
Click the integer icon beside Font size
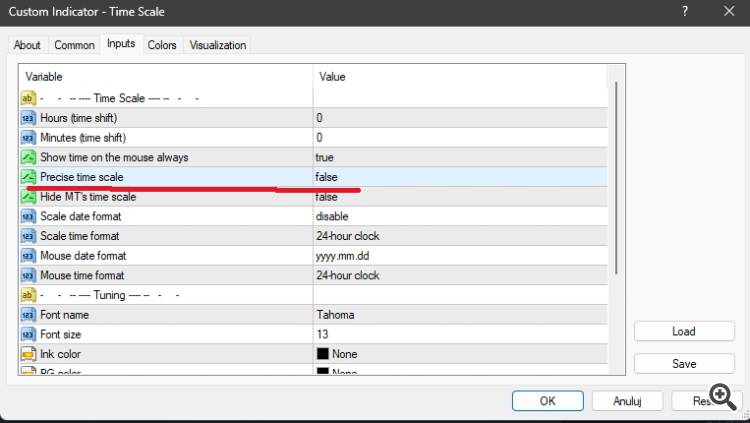(28, 334)
